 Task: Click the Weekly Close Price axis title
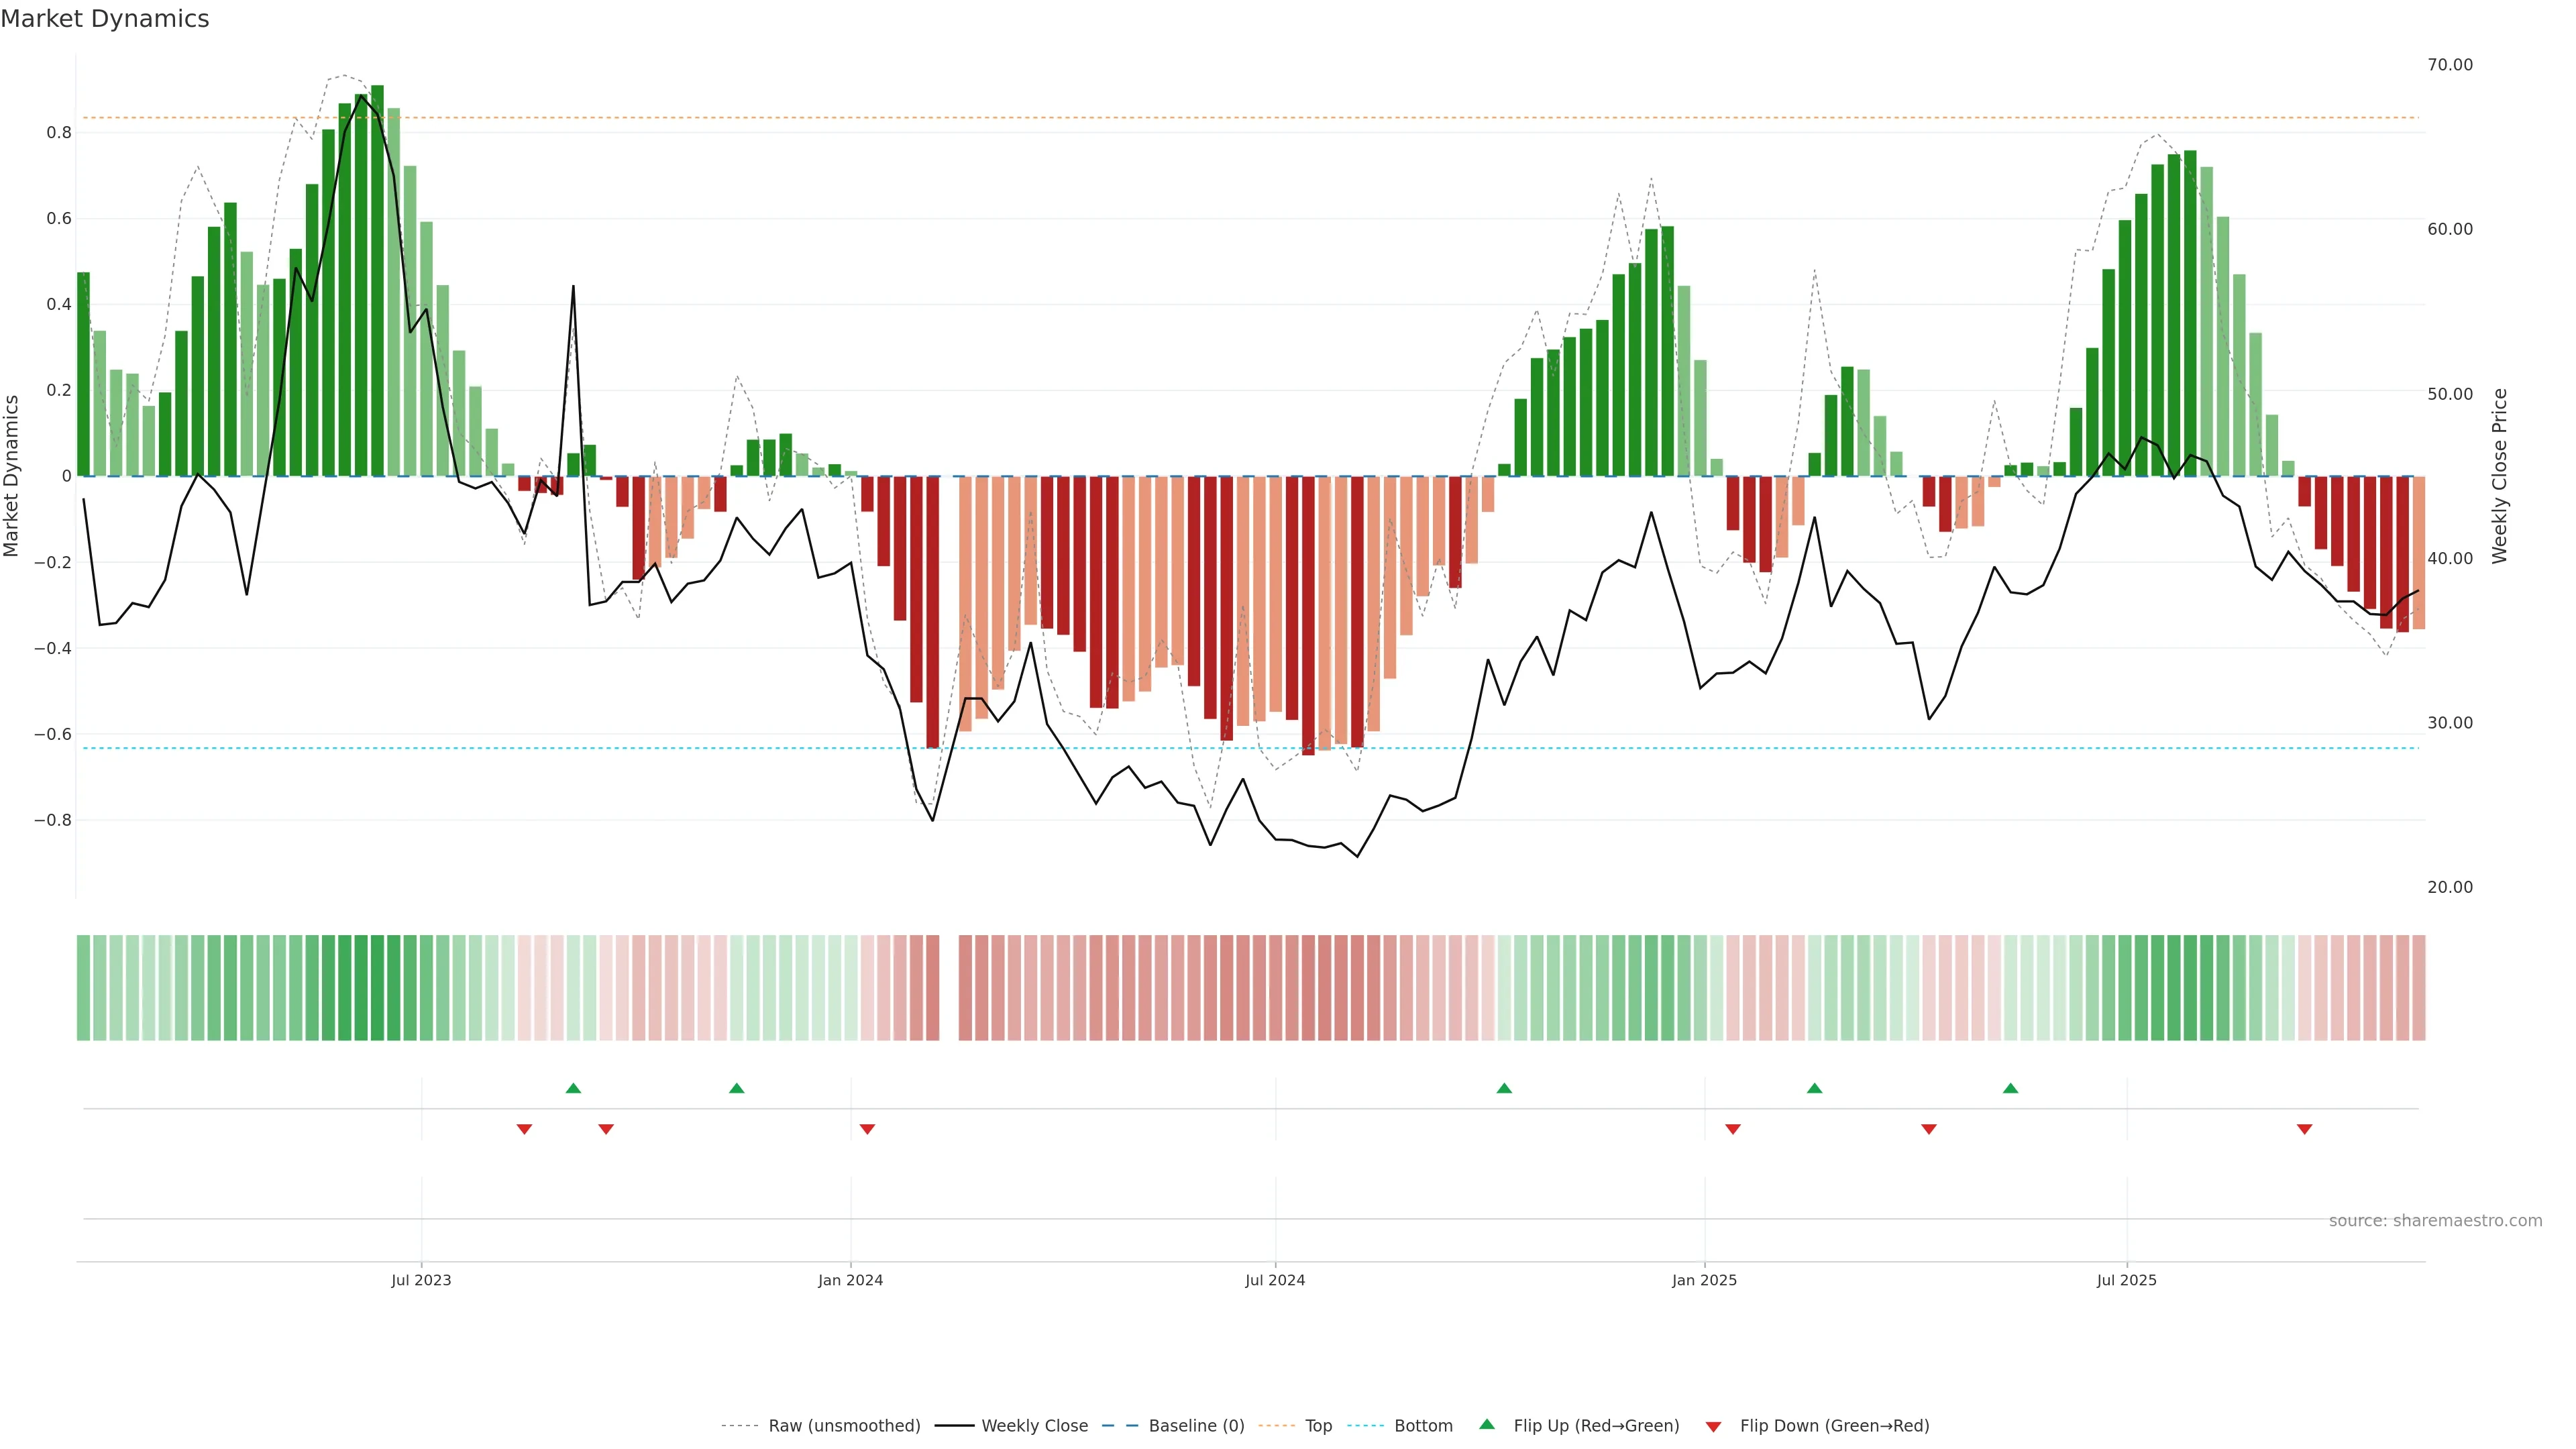tap(2500, 476)
